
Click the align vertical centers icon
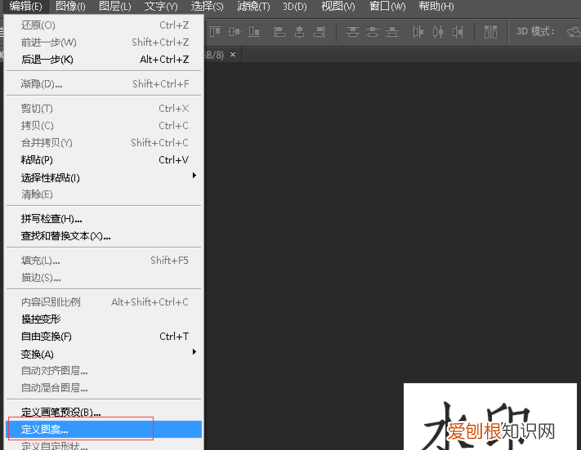coord(234,32)
